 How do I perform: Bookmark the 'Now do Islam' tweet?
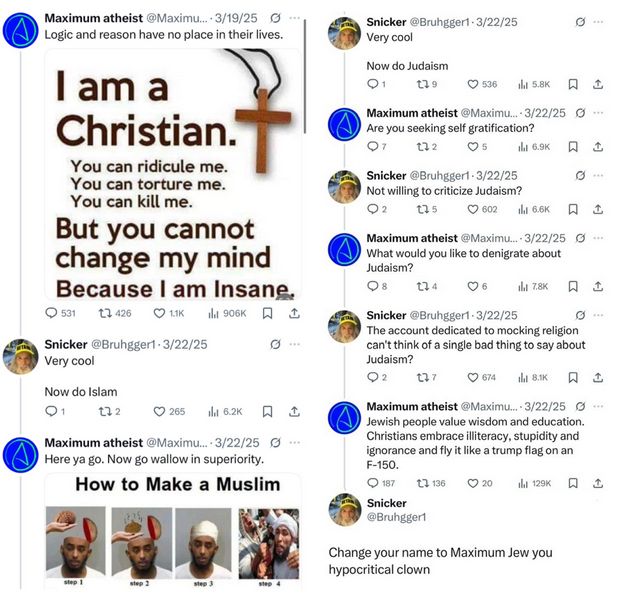[x=267, y=411]
